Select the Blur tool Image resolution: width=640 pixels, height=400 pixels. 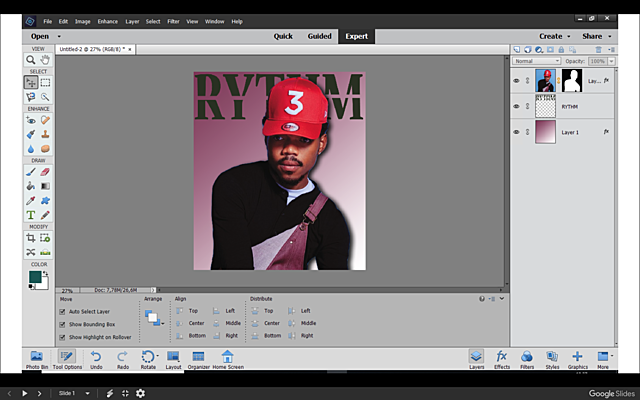pyautogui.click(x=31, y=149)
